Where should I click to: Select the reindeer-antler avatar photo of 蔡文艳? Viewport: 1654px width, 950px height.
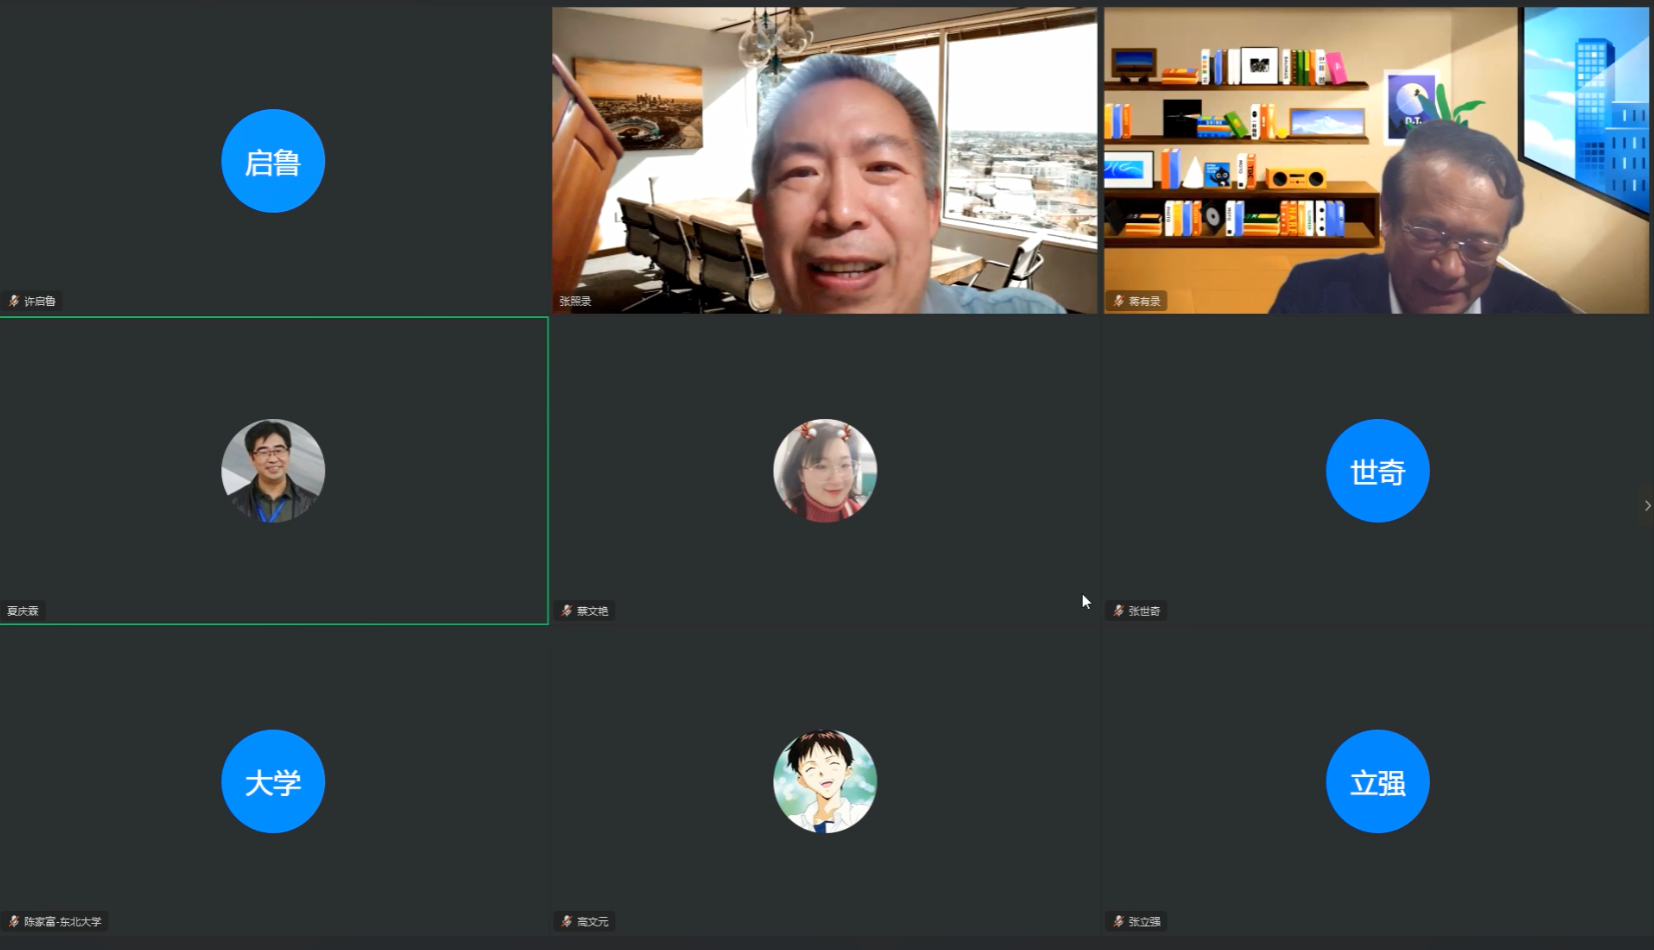click(x=825, y=471)
